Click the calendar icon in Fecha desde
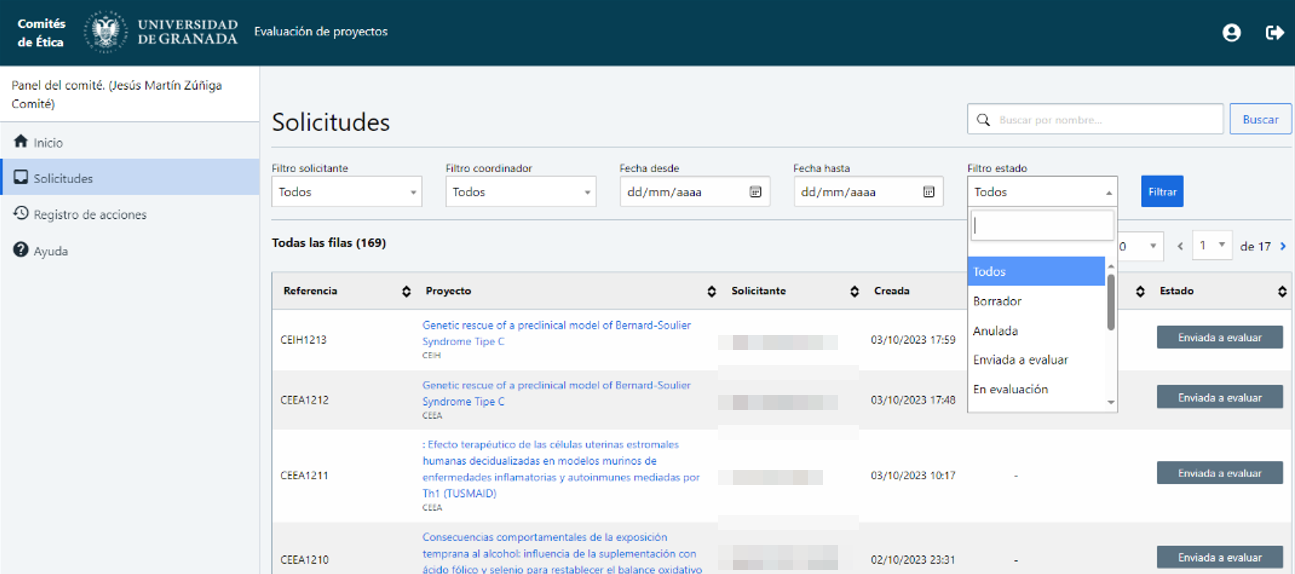Screen dimensions: 1295x574 click(x=755, y=192)
